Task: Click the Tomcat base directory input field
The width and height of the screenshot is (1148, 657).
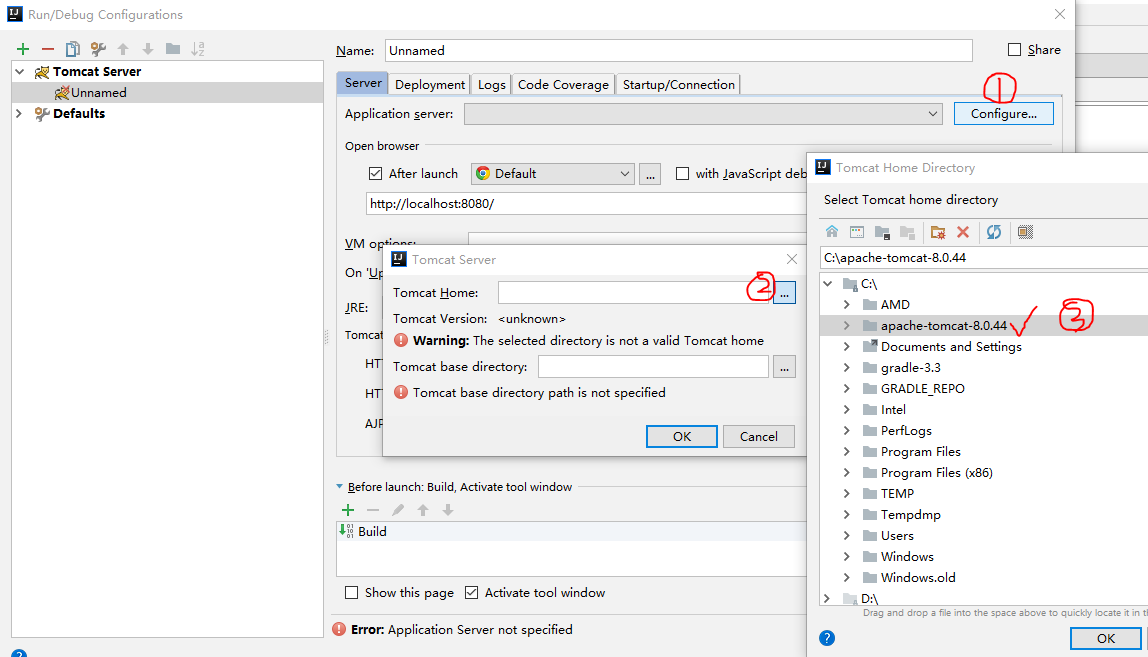Action: point(653,367)
